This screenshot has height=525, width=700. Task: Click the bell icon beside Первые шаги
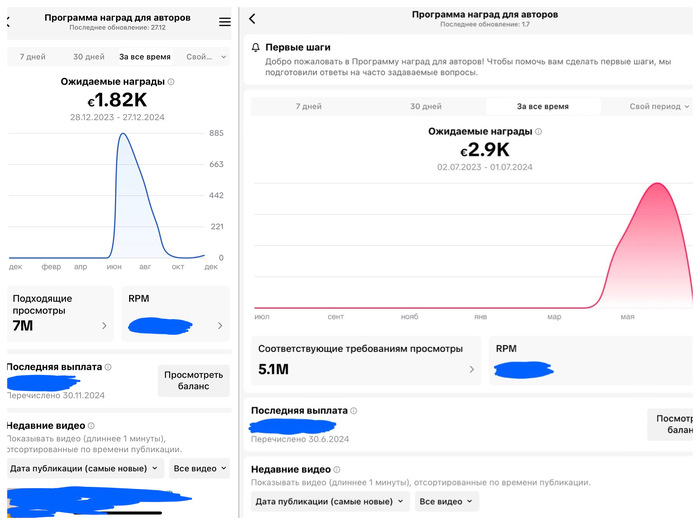tap(256, 47)
